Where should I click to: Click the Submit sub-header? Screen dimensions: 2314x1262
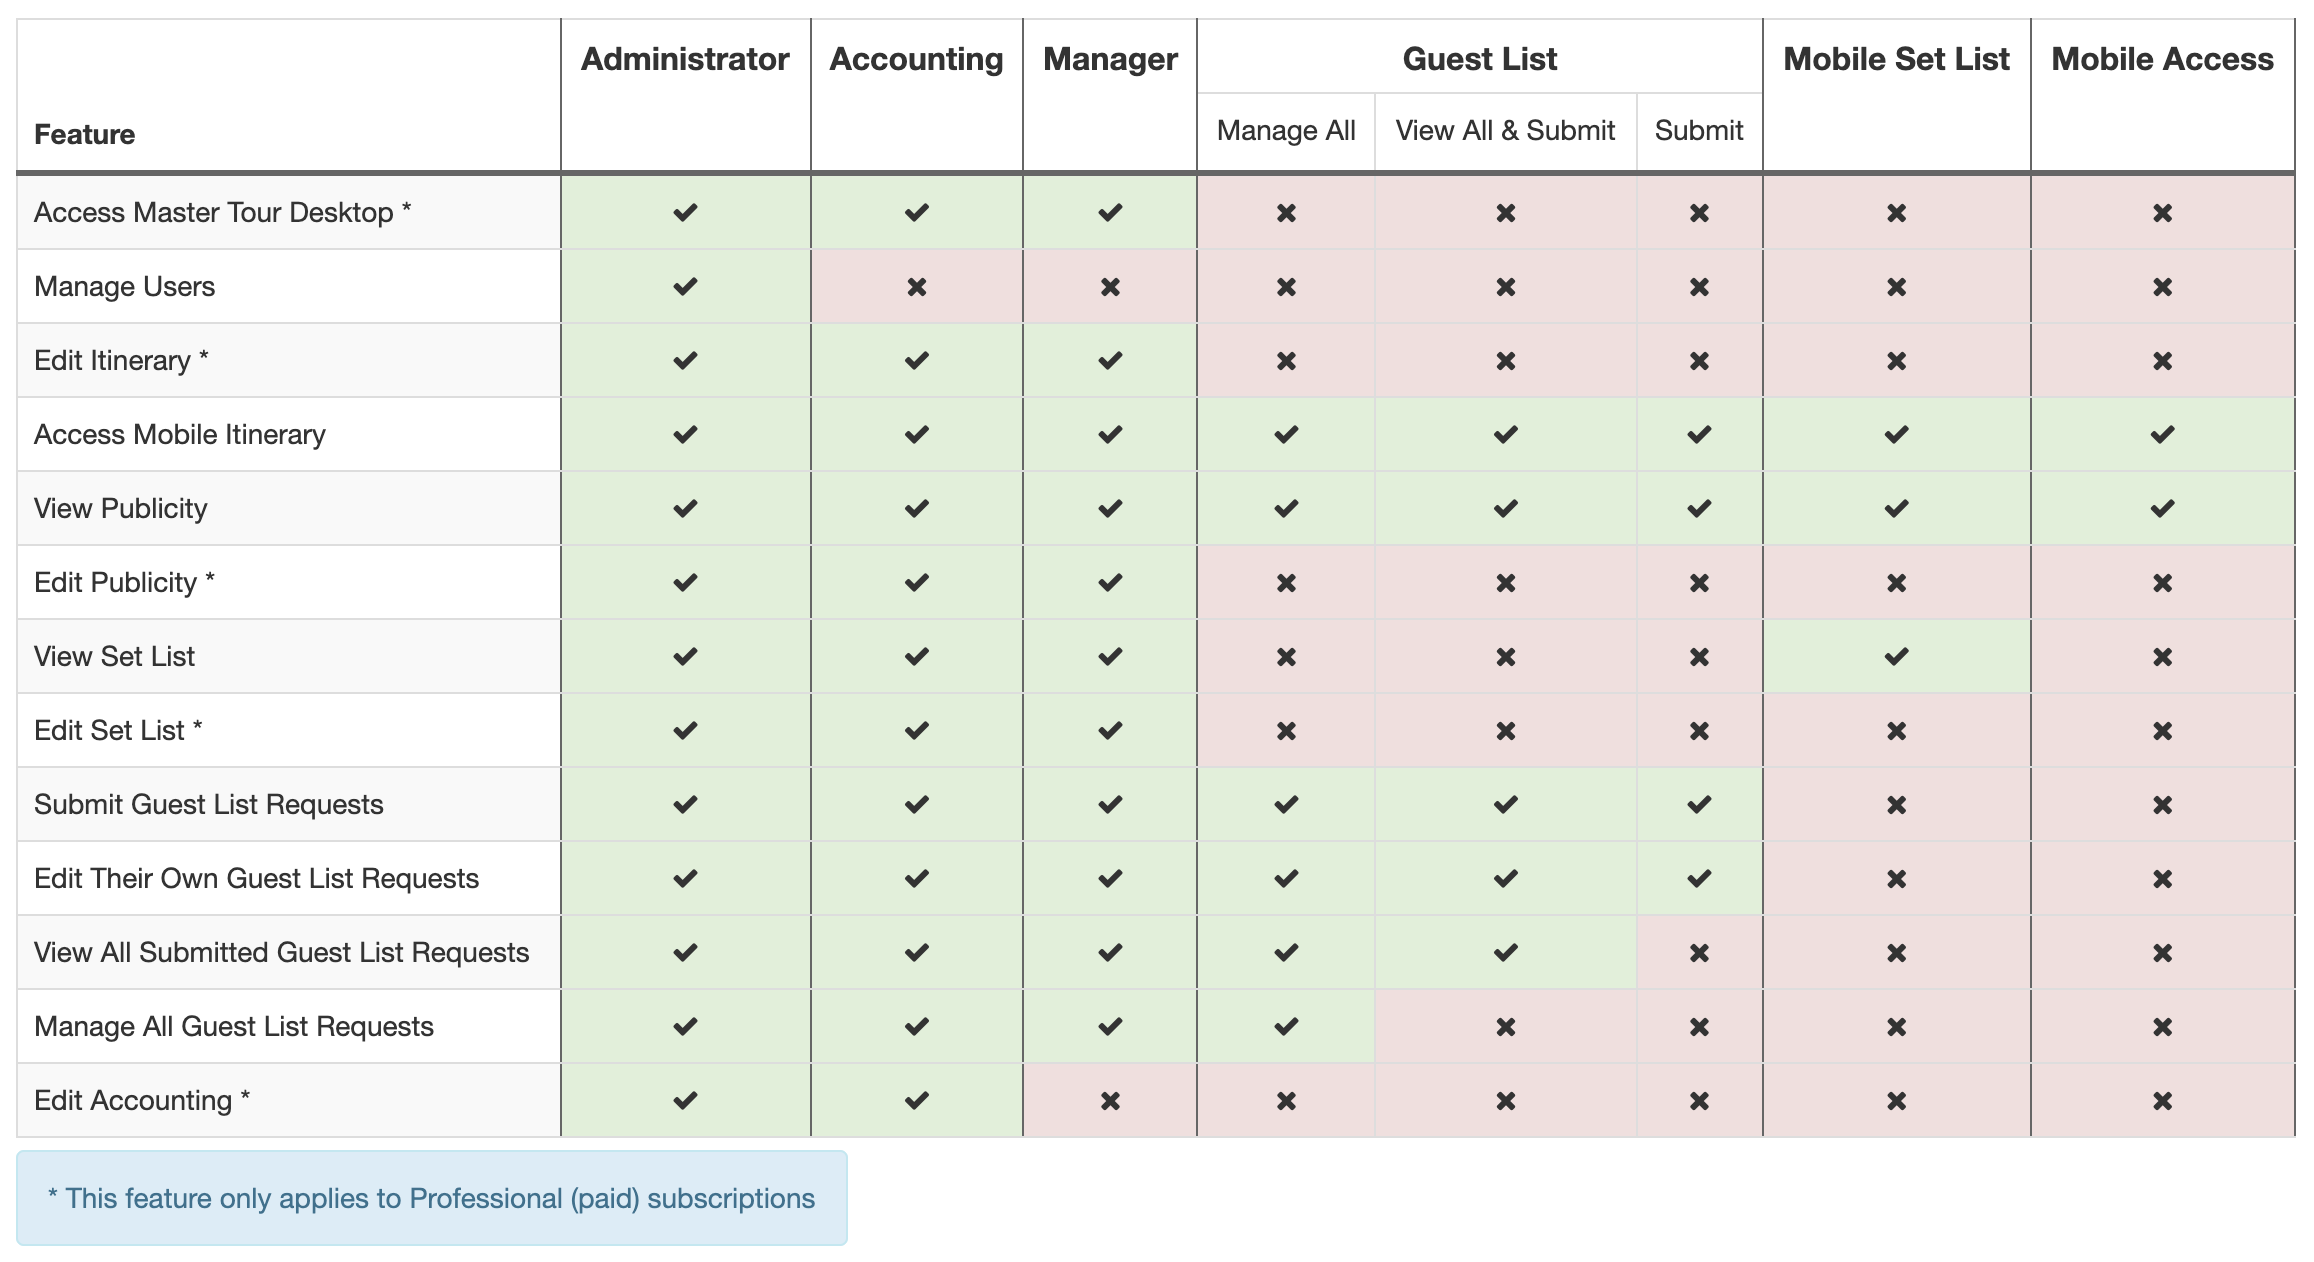pyautogui.click(x=1699, y=130)
